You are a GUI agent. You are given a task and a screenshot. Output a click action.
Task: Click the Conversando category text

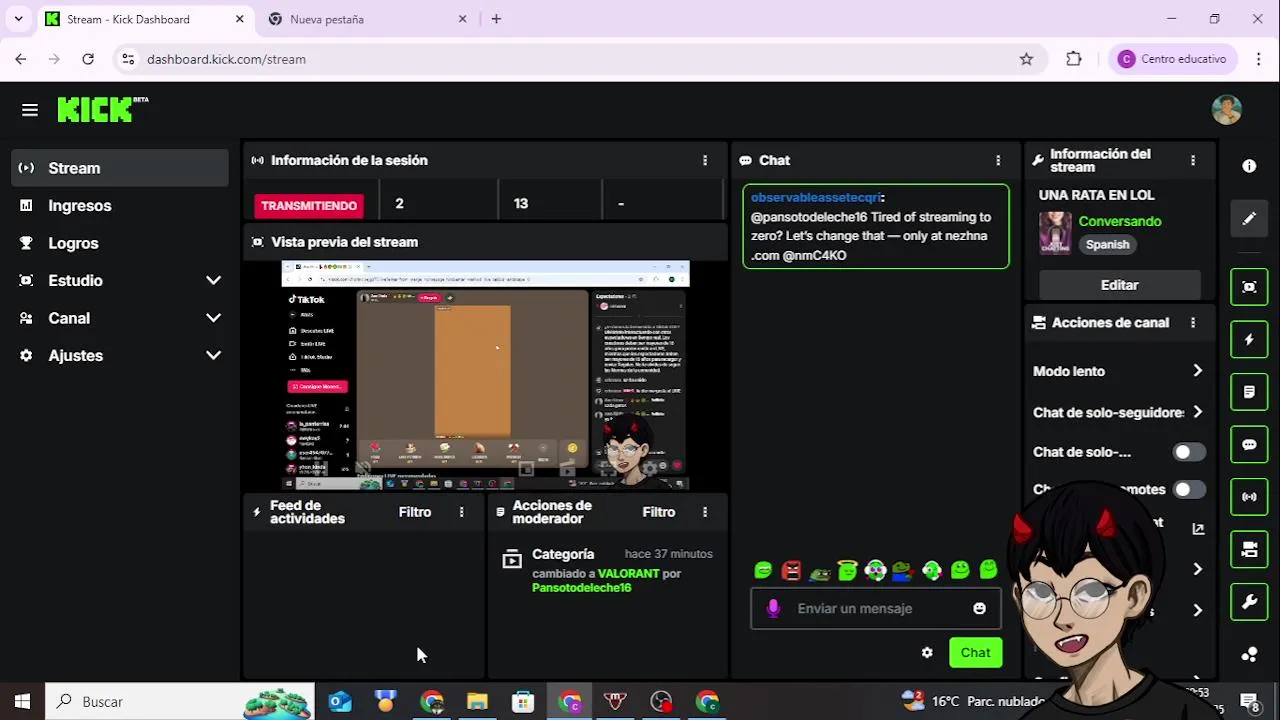click(1120, 221)
